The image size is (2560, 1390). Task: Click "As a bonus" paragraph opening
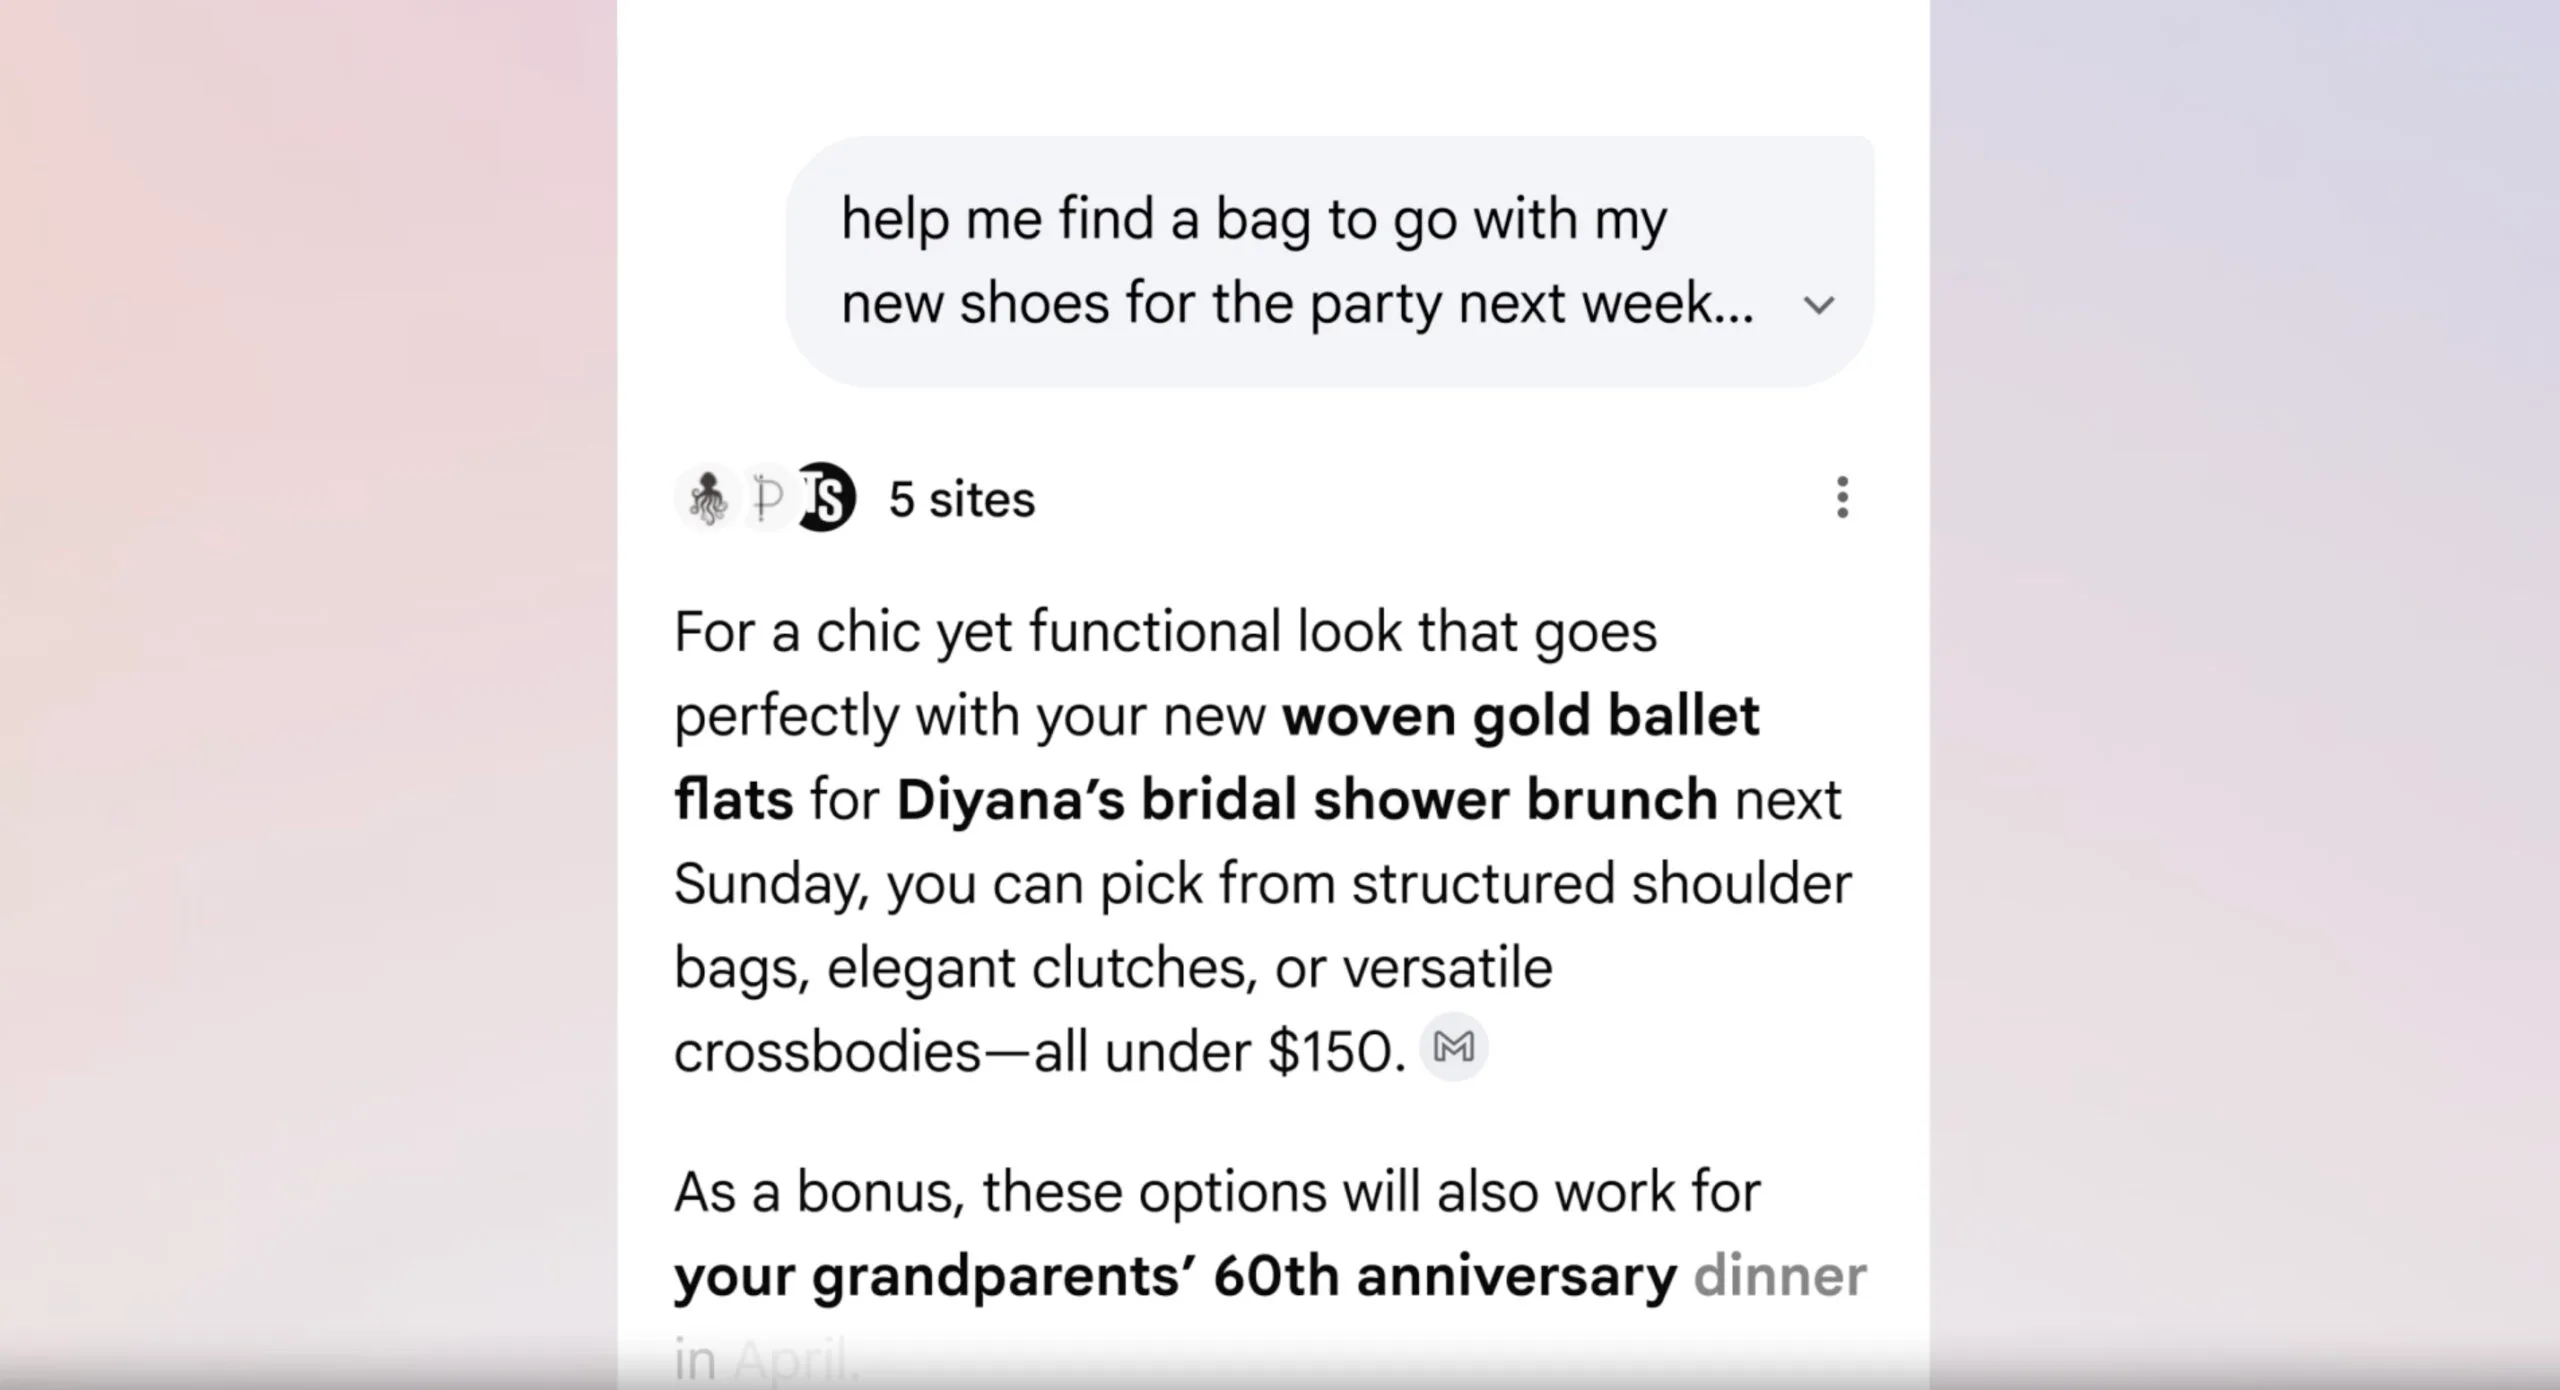coord(819,1192)
